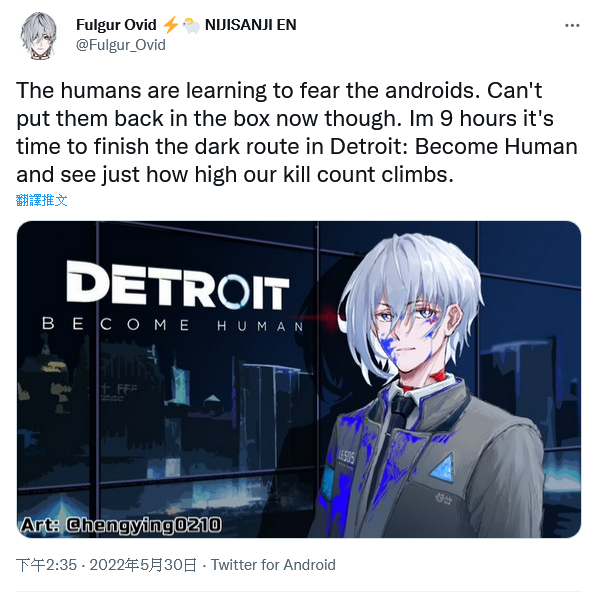Click the sheep emoji beside the name

click(x=191, y=26)
